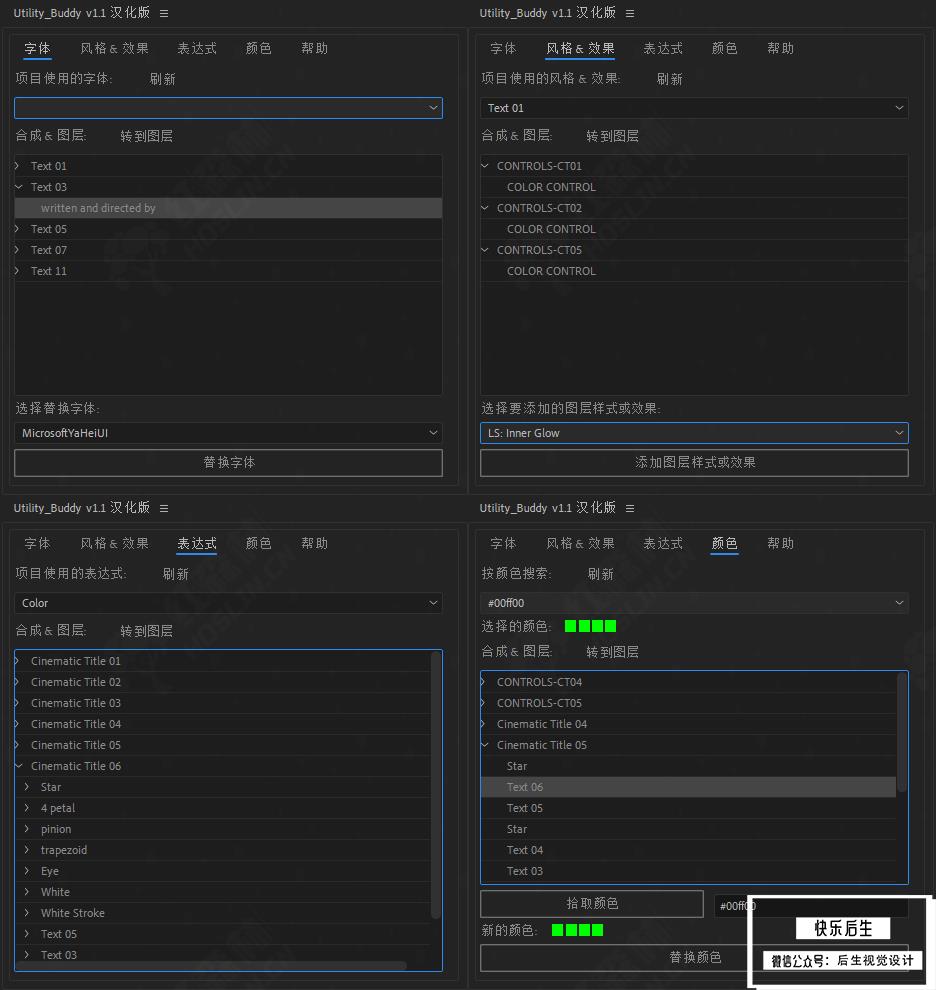
Task: Click the 选择的颜色 green swatch
Action: [590, 626]
